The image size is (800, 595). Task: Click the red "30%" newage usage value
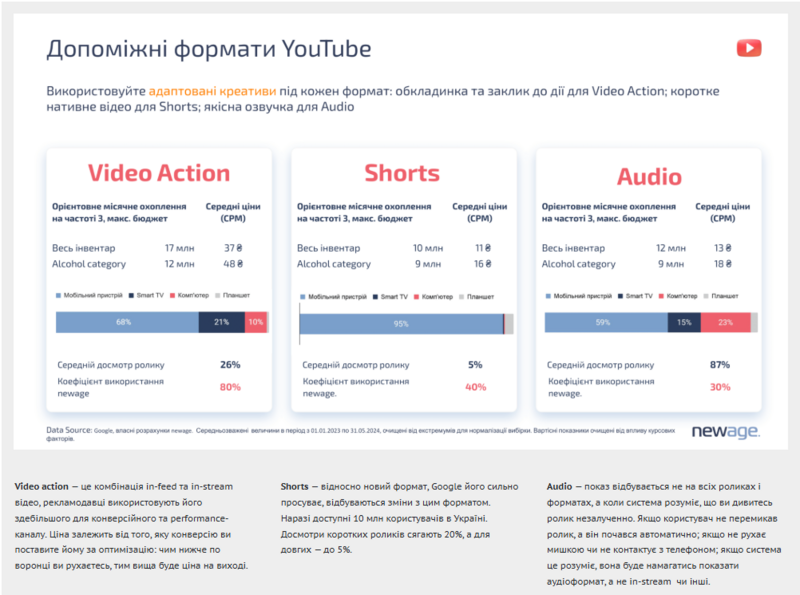pyautogui.click(x=720, y=387)
